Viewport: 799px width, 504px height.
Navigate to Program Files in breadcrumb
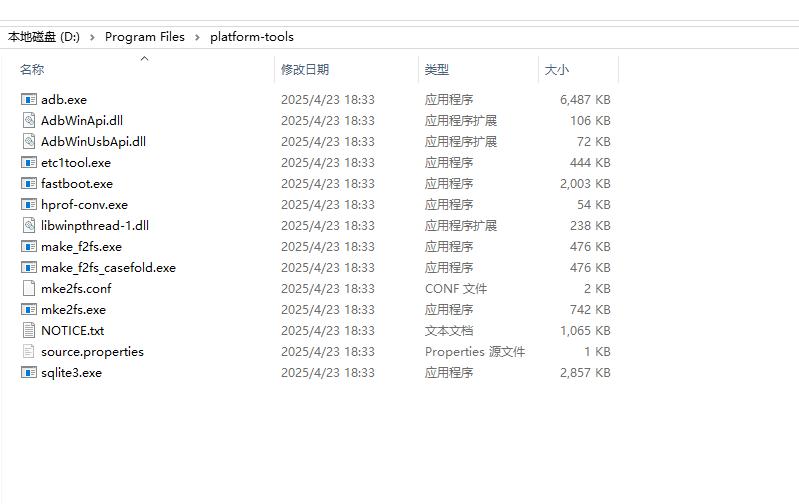(145, 37)
